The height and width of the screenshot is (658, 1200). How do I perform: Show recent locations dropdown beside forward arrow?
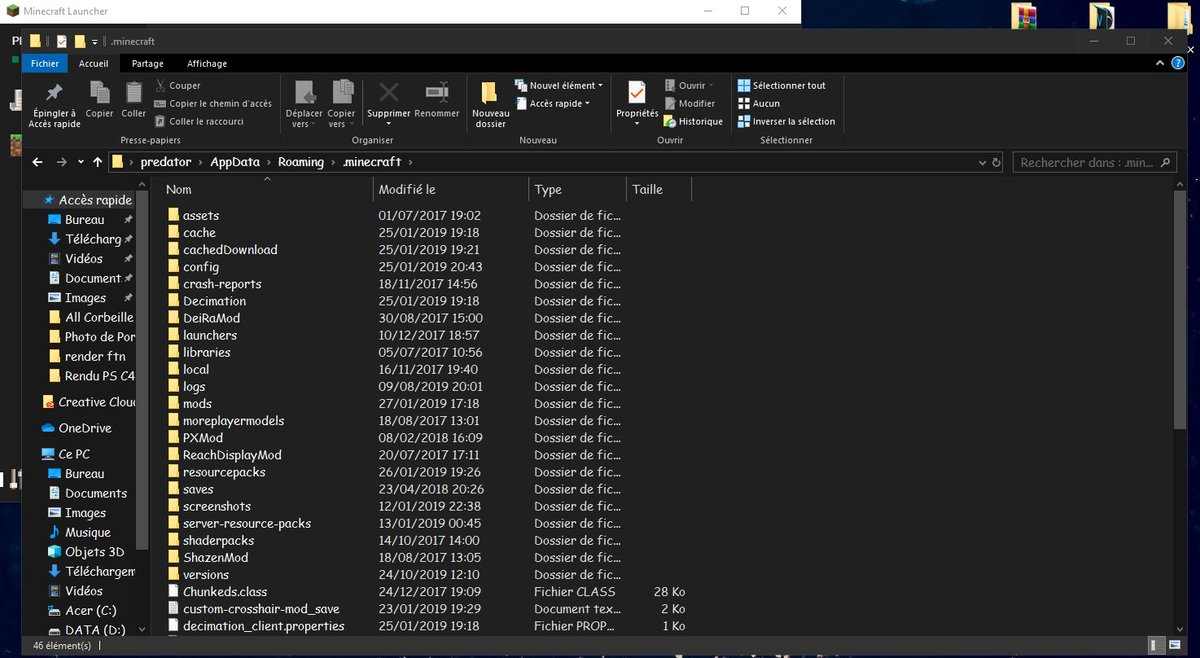point(79,162)
